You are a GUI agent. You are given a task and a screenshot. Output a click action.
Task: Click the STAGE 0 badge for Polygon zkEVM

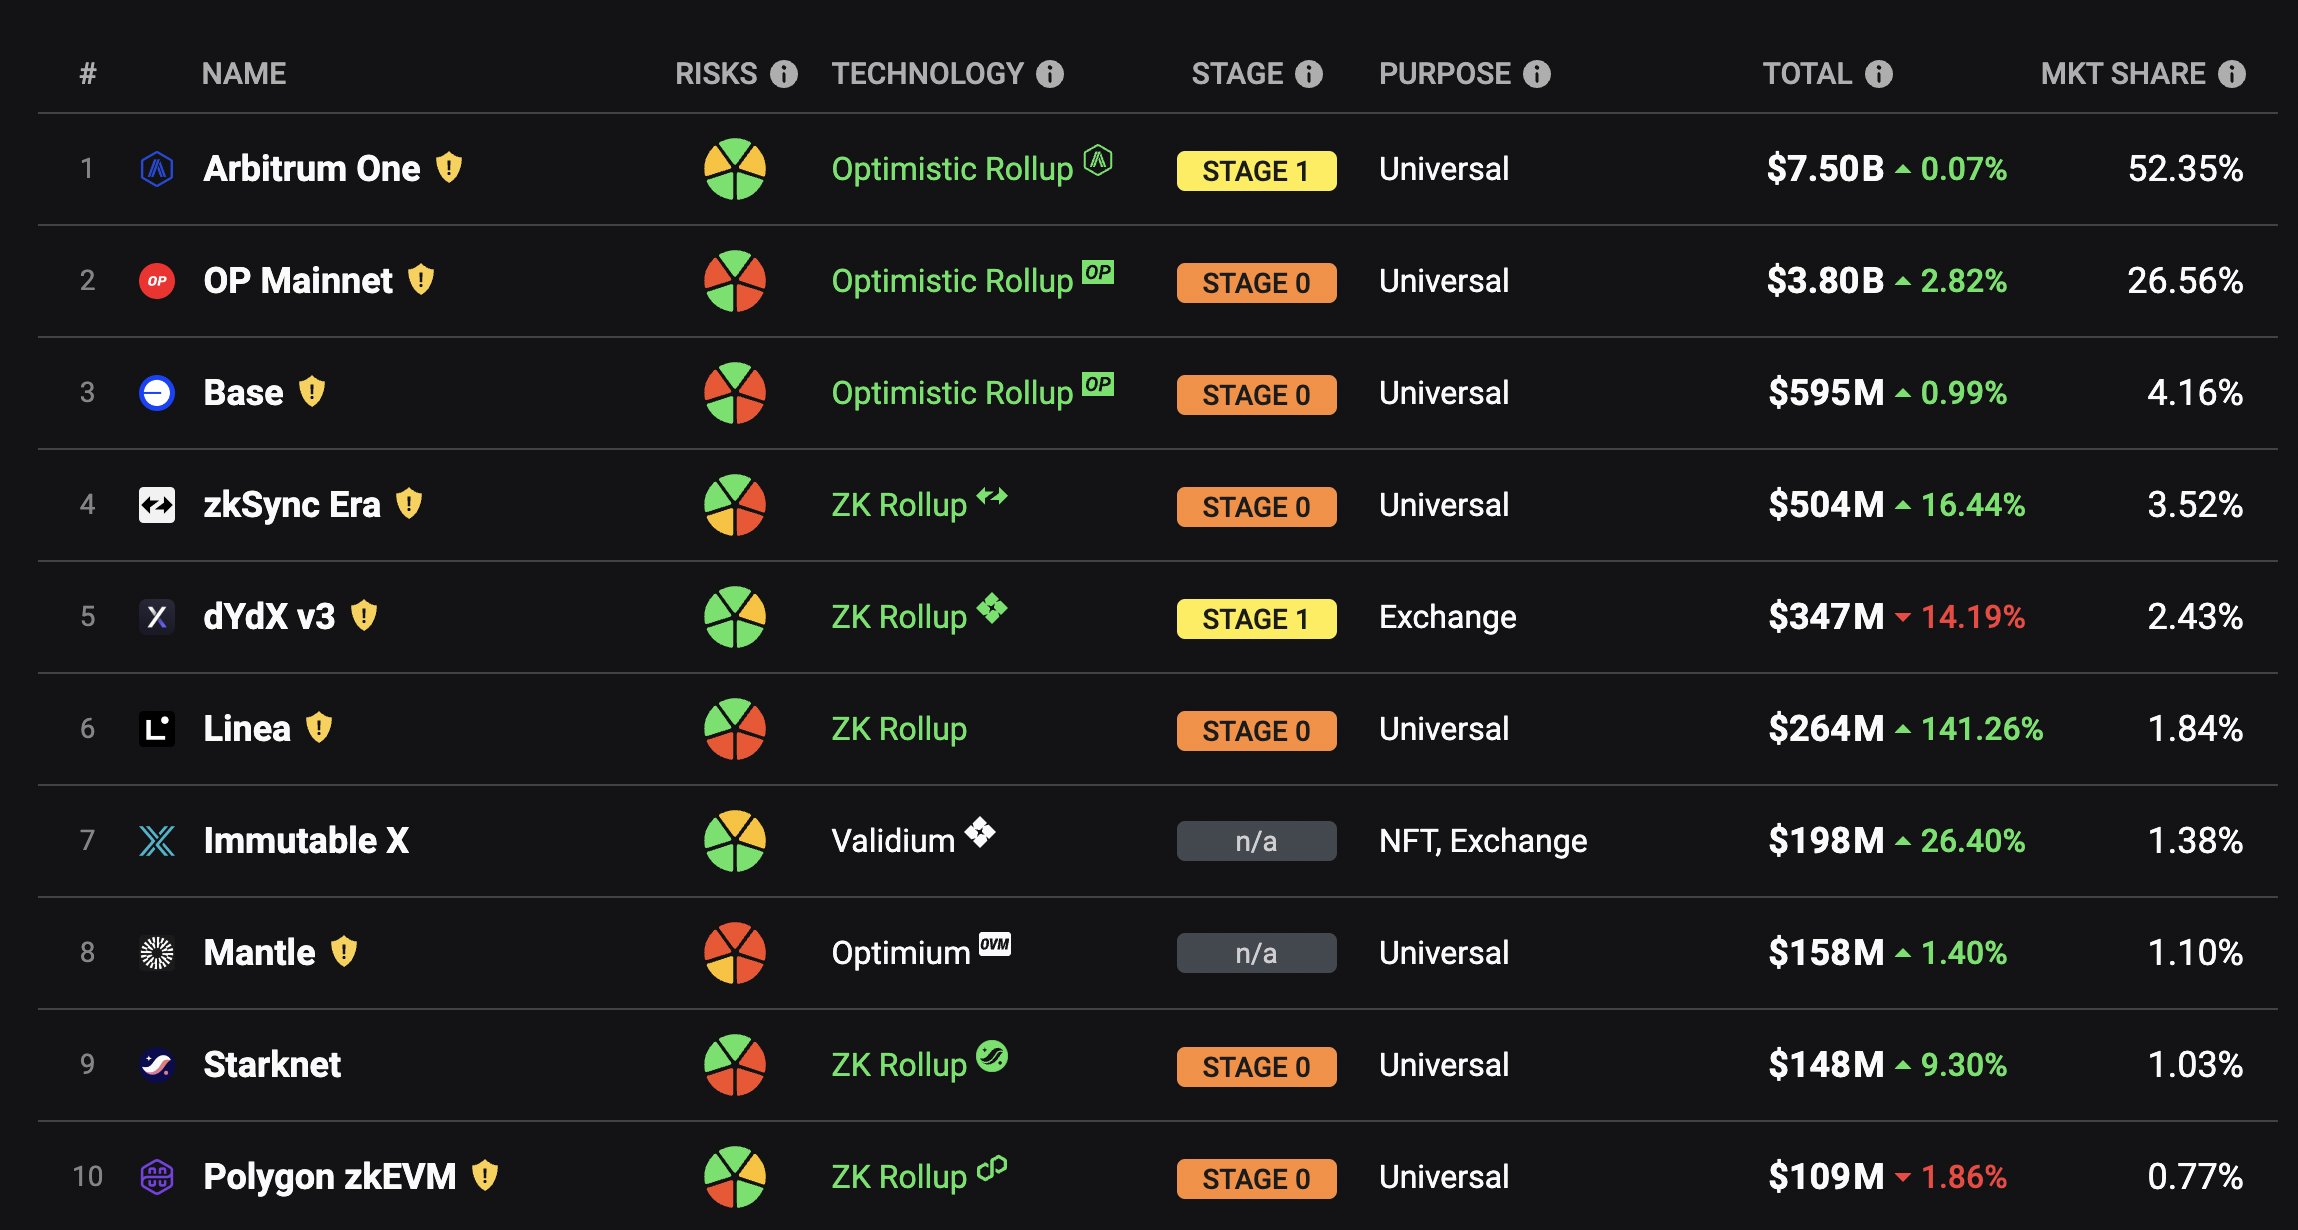pyautogui.click(x=1256, y=1179)
